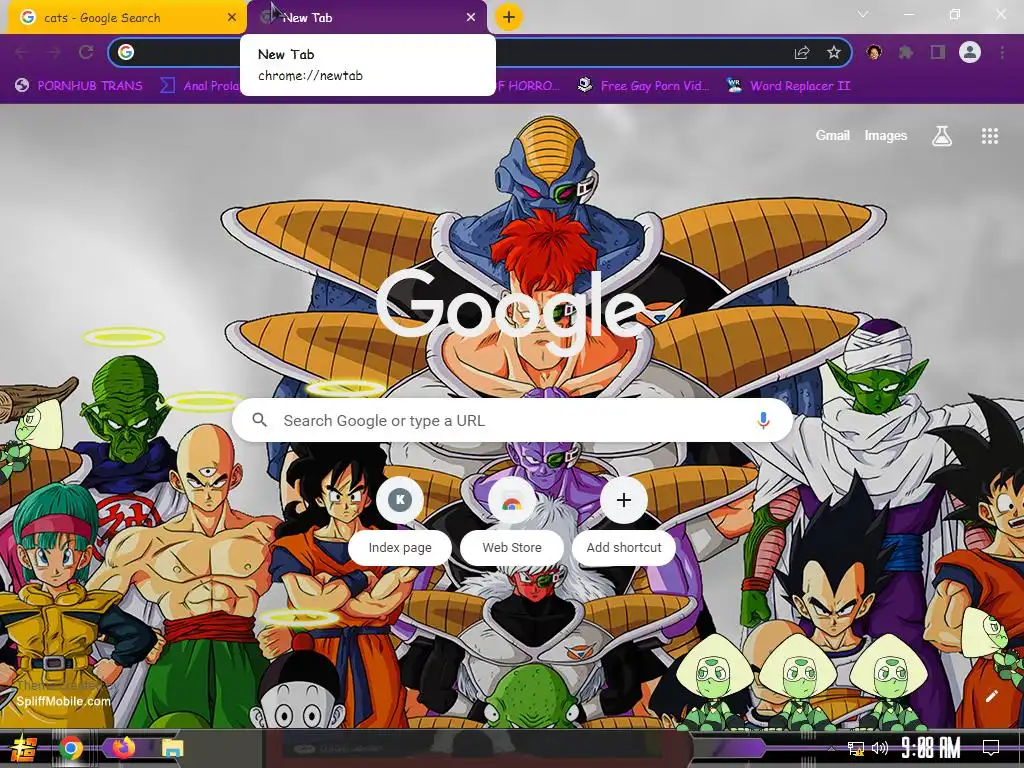The image size is (1024, 768).
Task: Open network status tray icon
Action: (855, 748)
